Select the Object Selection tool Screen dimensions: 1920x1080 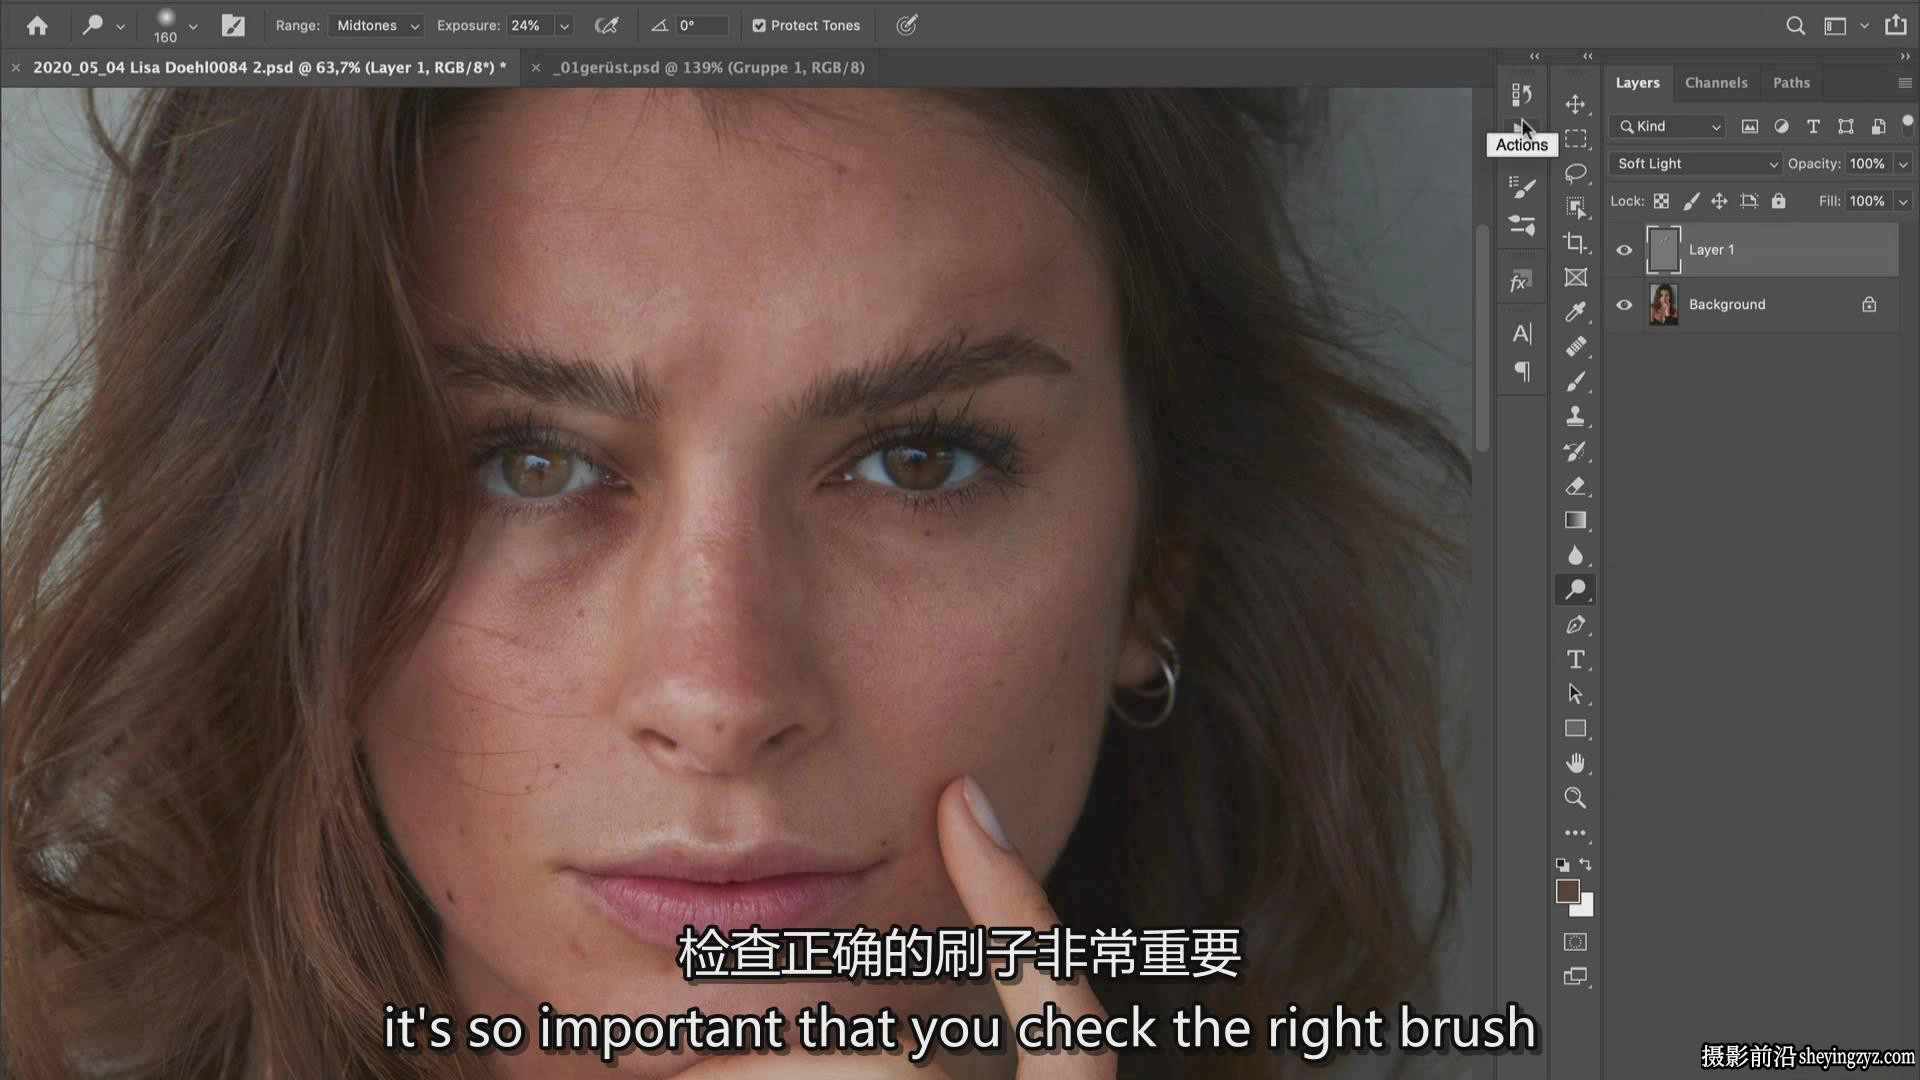coord(1575,208)
